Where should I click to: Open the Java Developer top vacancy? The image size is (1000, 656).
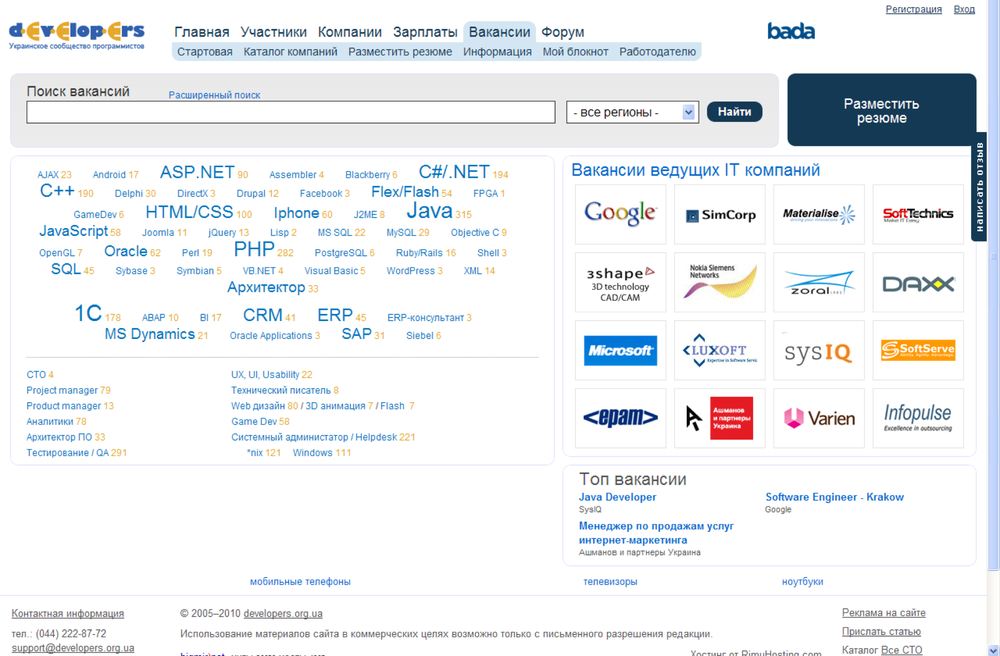coord(617,497)
